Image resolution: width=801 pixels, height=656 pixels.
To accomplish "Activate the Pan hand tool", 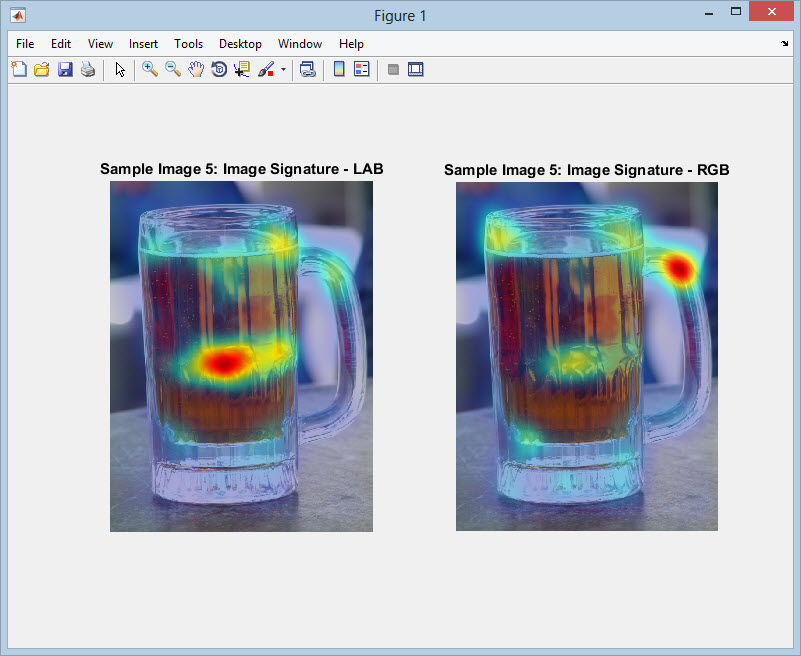I will click(x=196, y=69).
